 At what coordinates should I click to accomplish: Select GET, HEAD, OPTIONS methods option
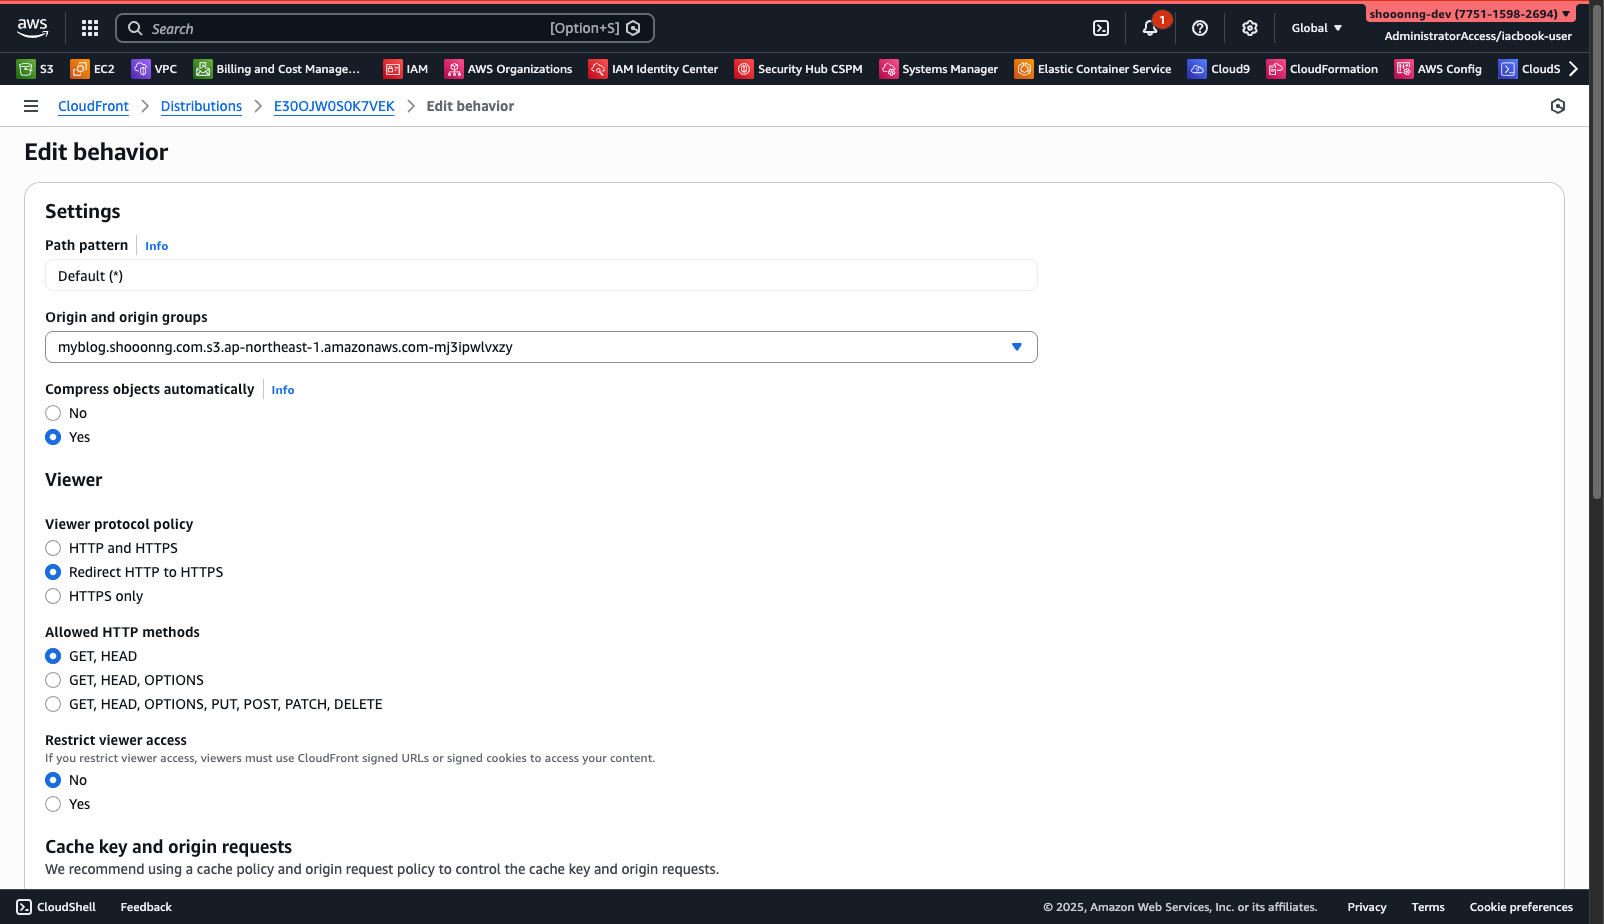pyautogui.click(x=53, y=680)
